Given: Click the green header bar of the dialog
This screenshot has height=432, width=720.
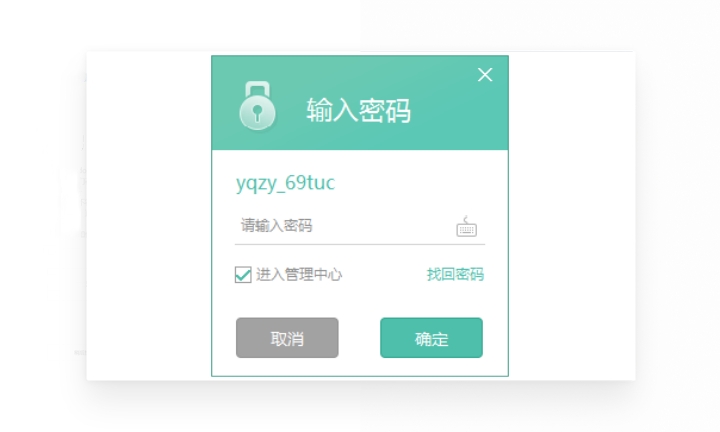Looking at the screenshot, I should (360, 103).
